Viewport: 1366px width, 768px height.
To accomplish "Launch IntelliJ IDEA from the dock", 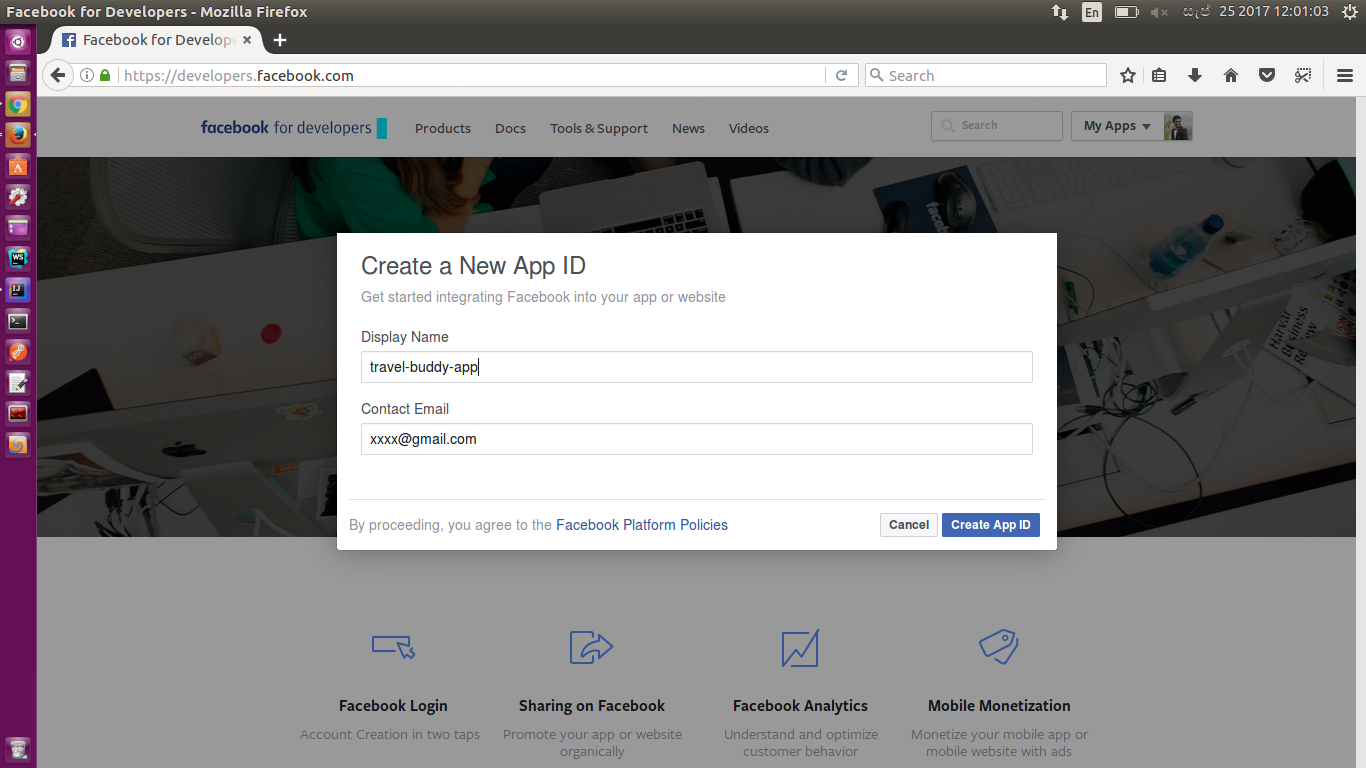I will point(18,290).
